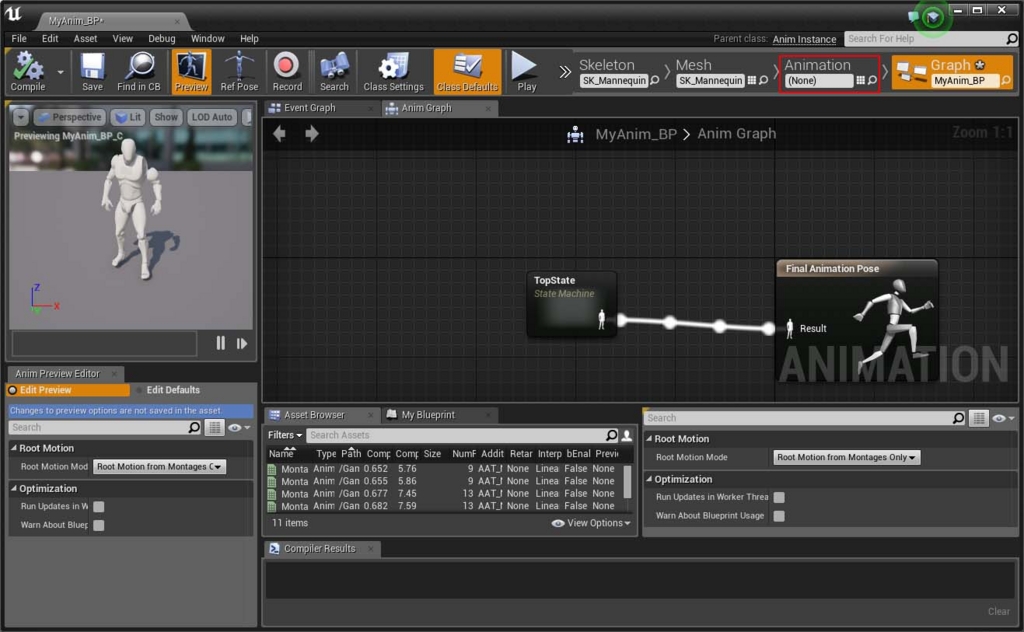Click the Compile toolbar button
The image size is (1024, 632).
tap(28, 72)
